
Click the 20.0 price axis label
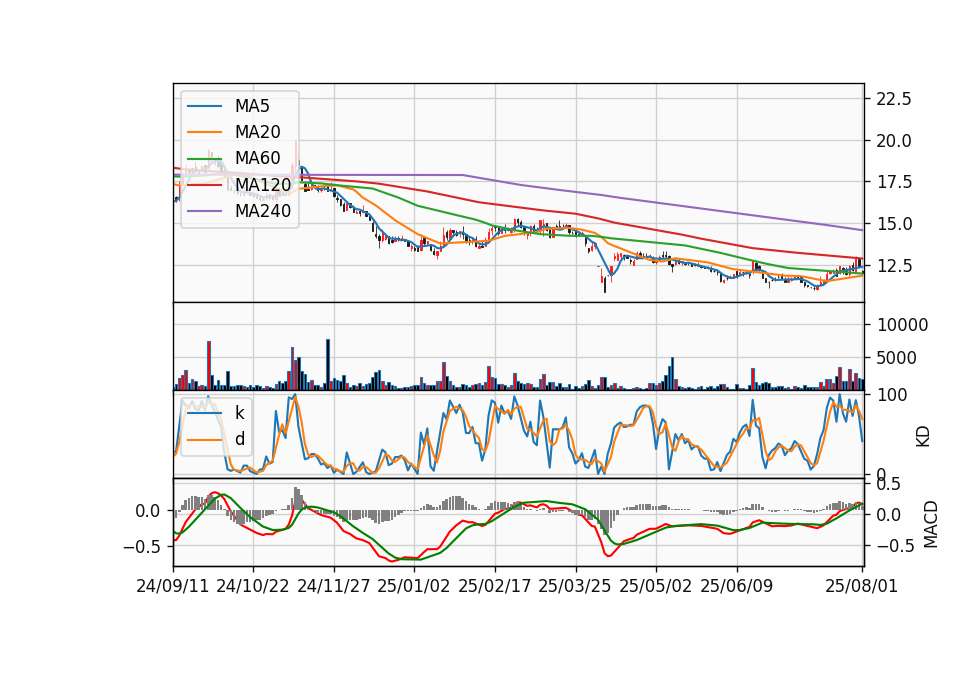(x=894, y=141)
